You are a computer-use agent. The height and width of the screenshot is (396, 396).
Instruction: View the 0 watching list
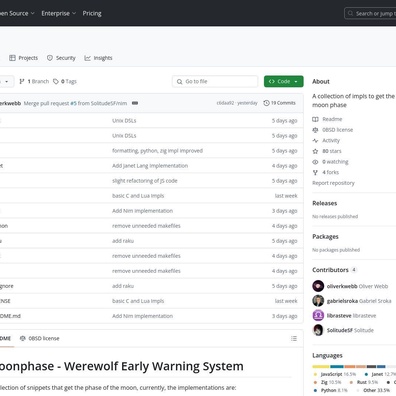pos(330,162)
